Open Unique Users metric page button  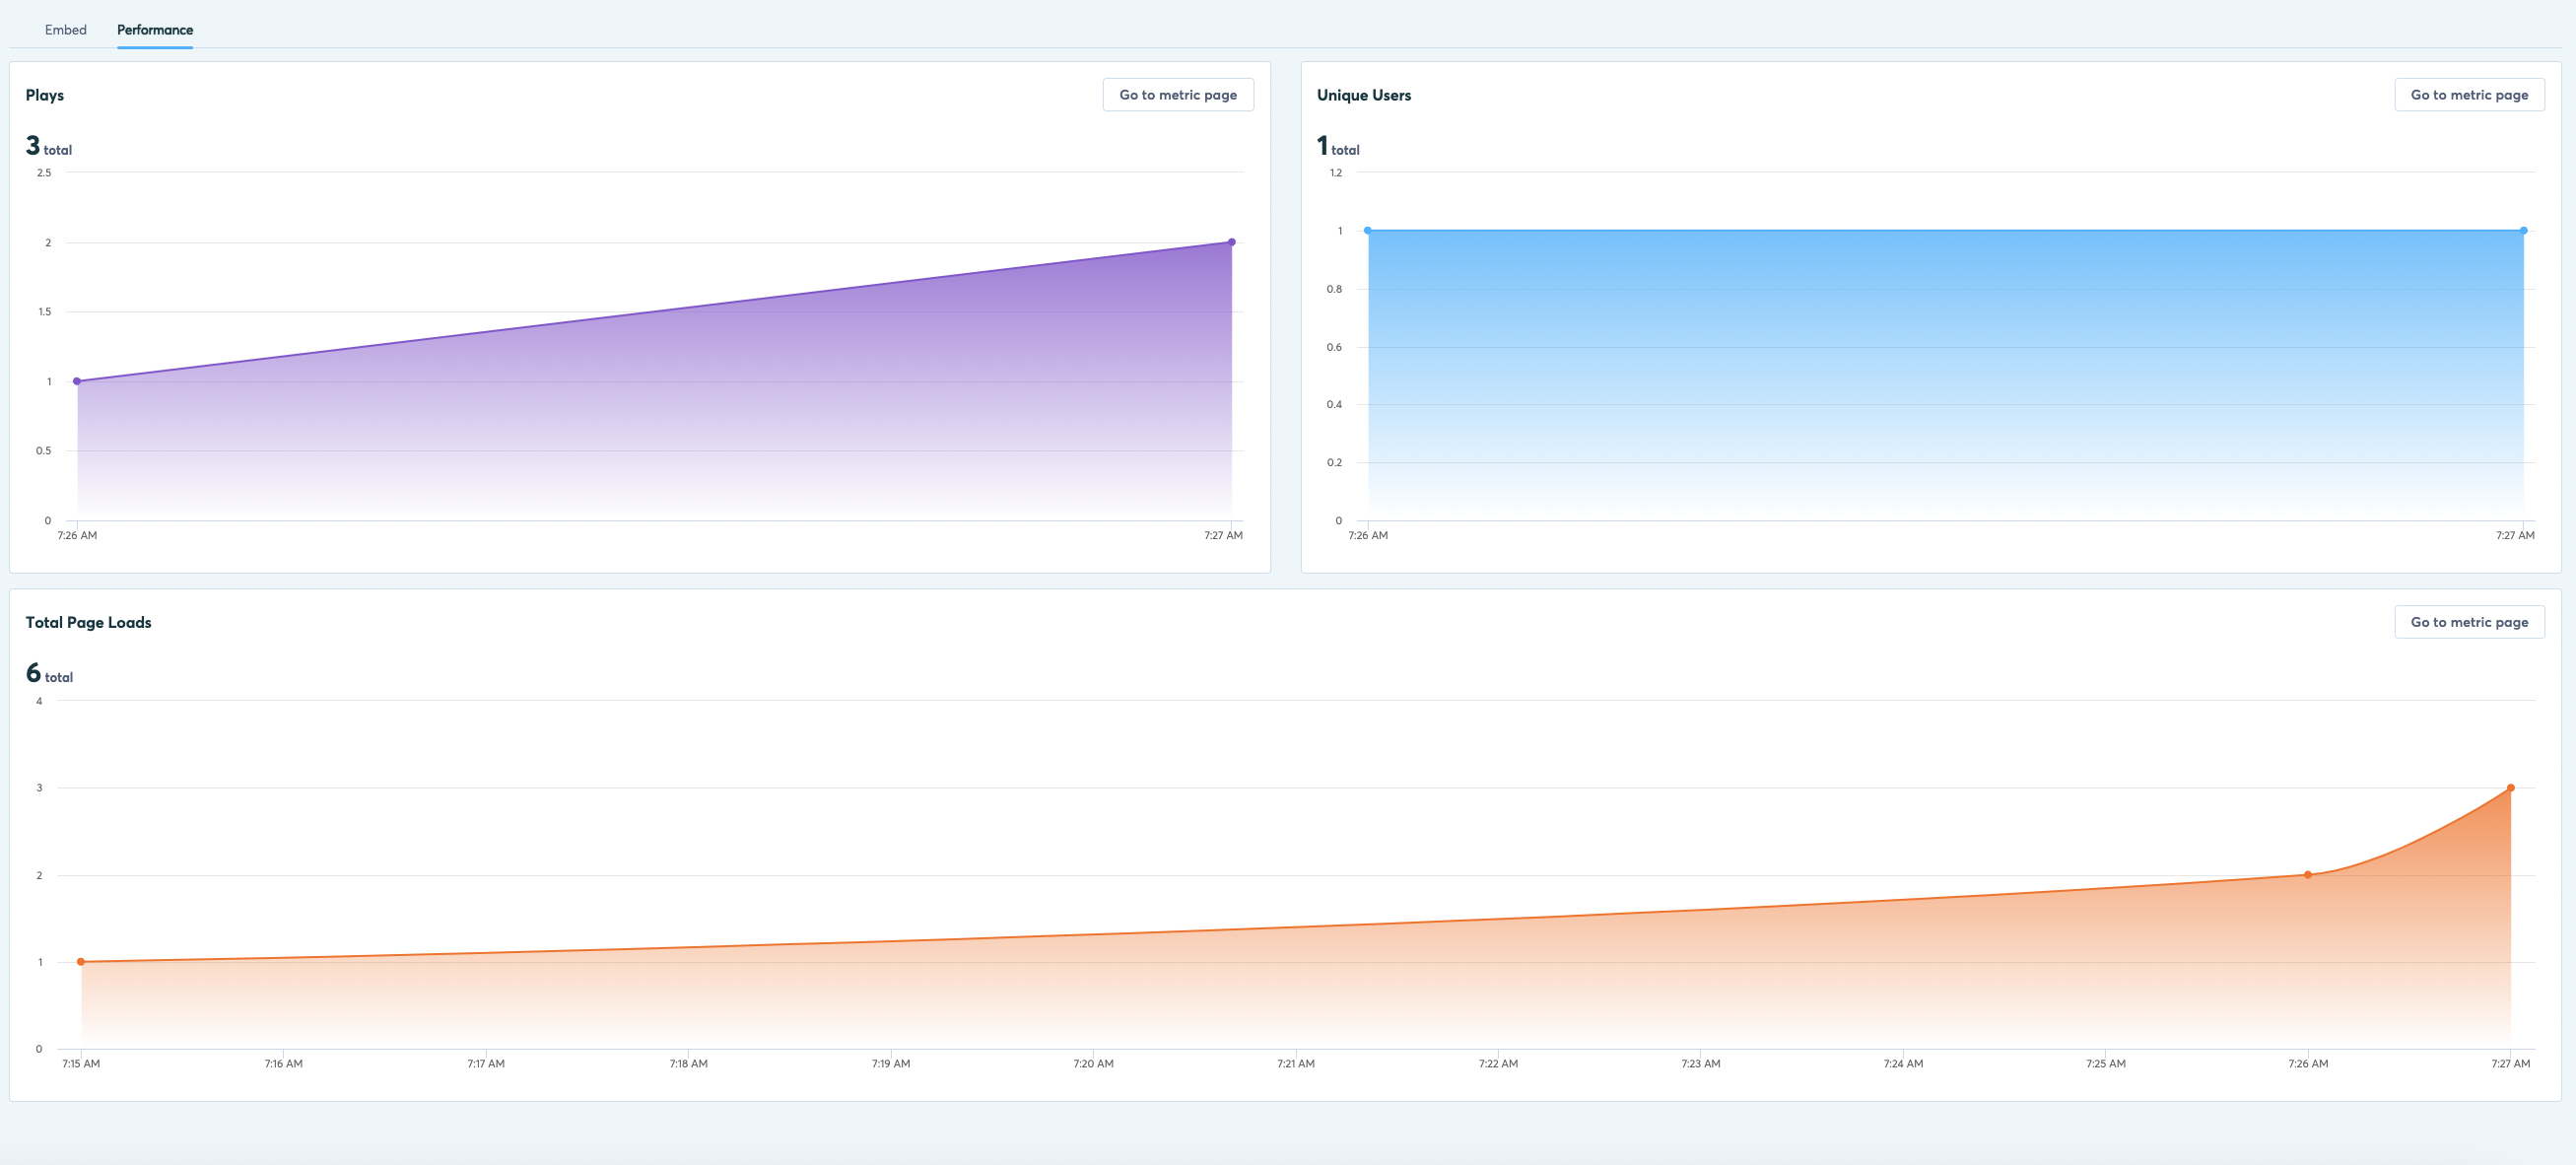(2468, 95)
